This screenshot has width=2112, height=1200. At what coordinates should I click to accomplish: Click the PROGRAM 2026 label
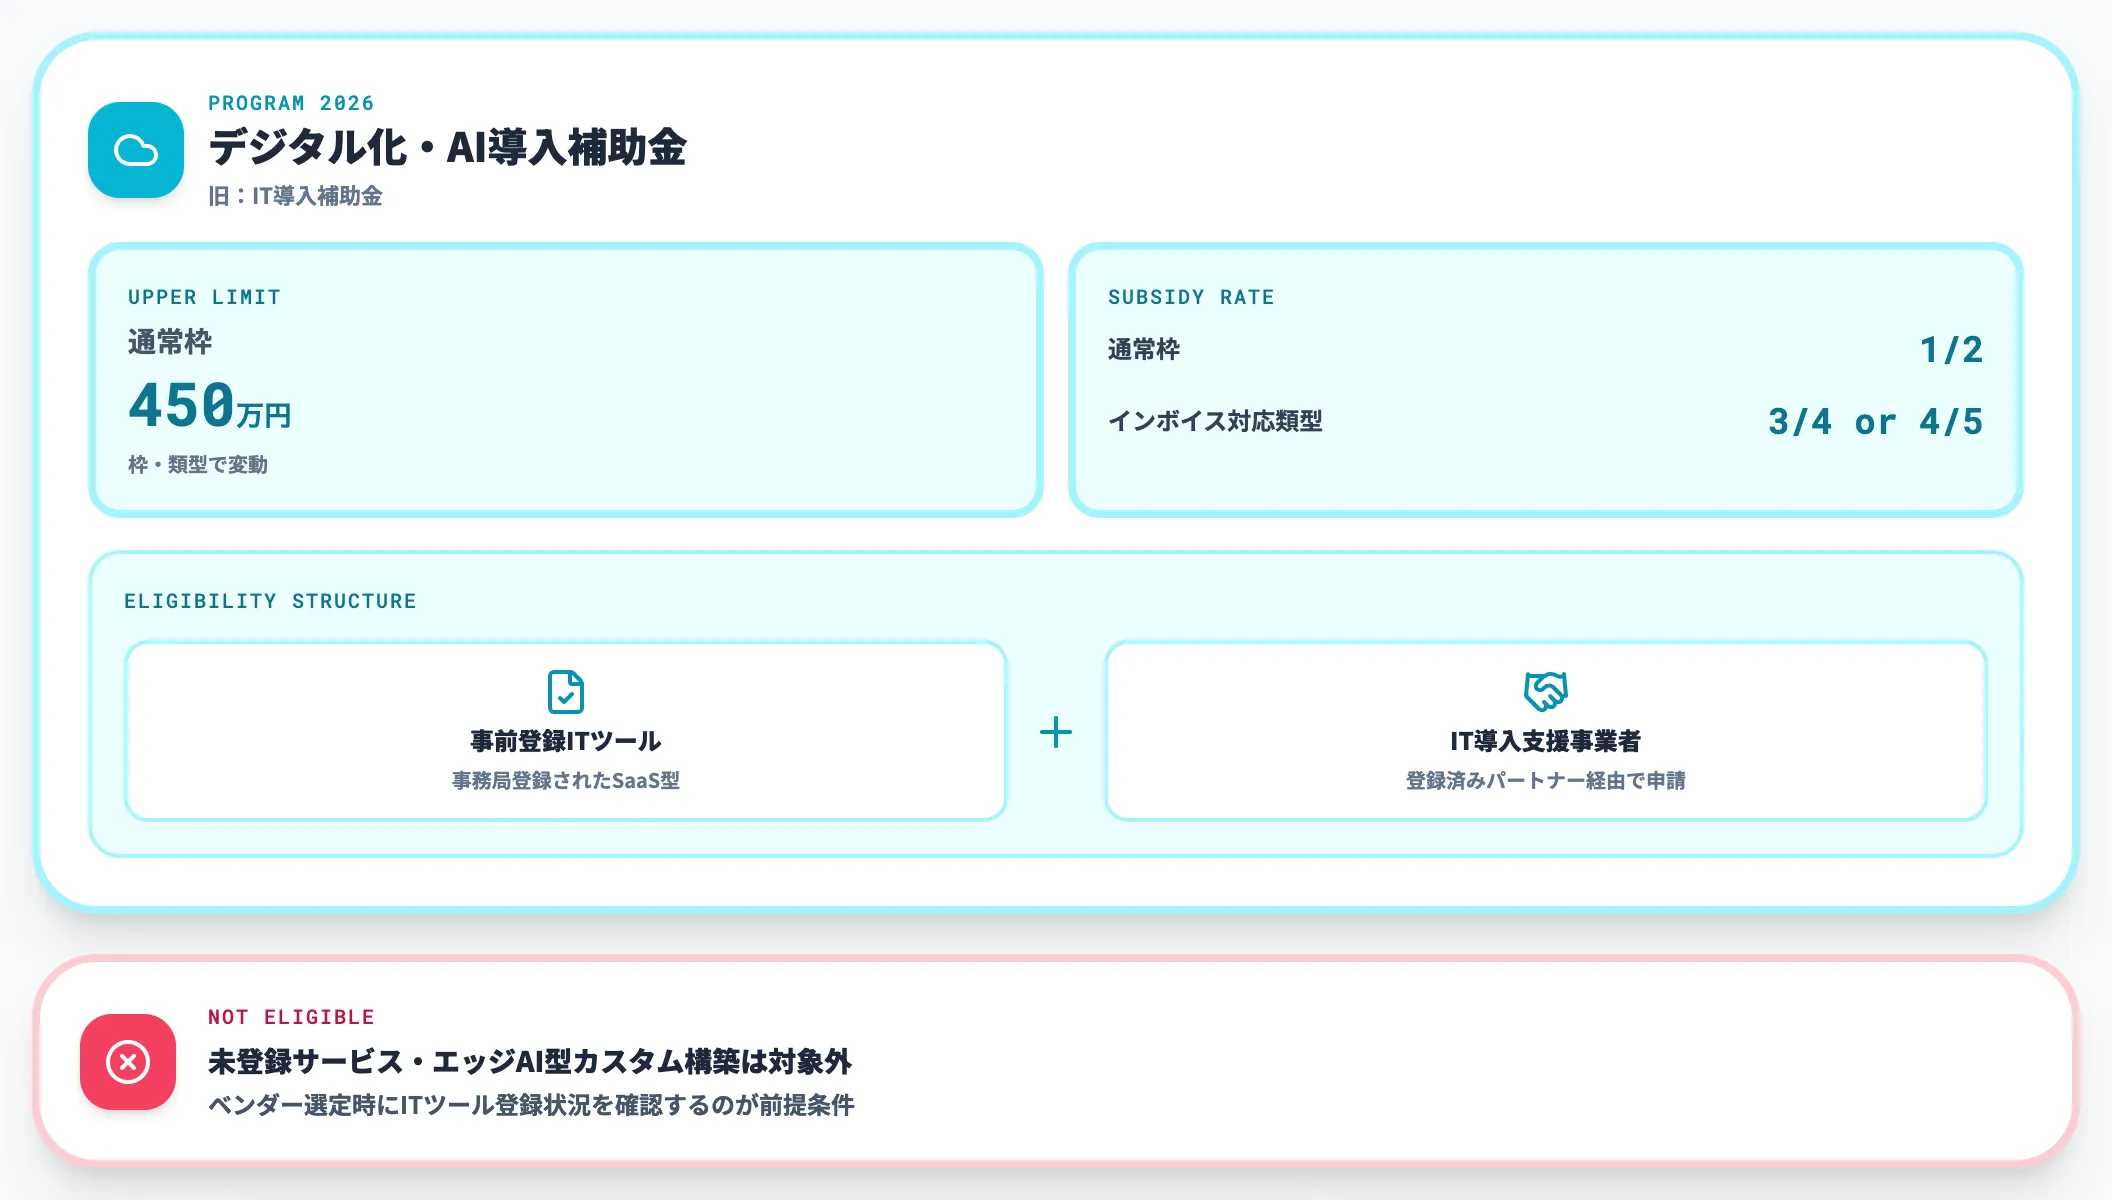click(x=290, y=102)
